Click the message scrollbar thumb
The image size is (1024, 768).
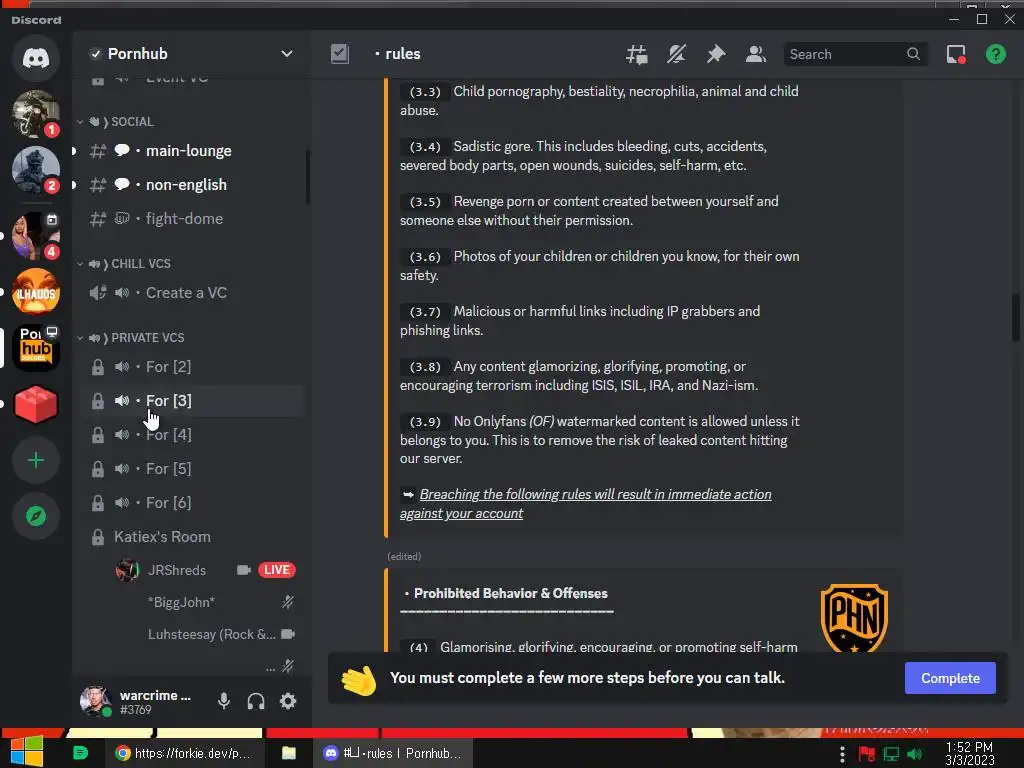click(x=1016, y=318)
